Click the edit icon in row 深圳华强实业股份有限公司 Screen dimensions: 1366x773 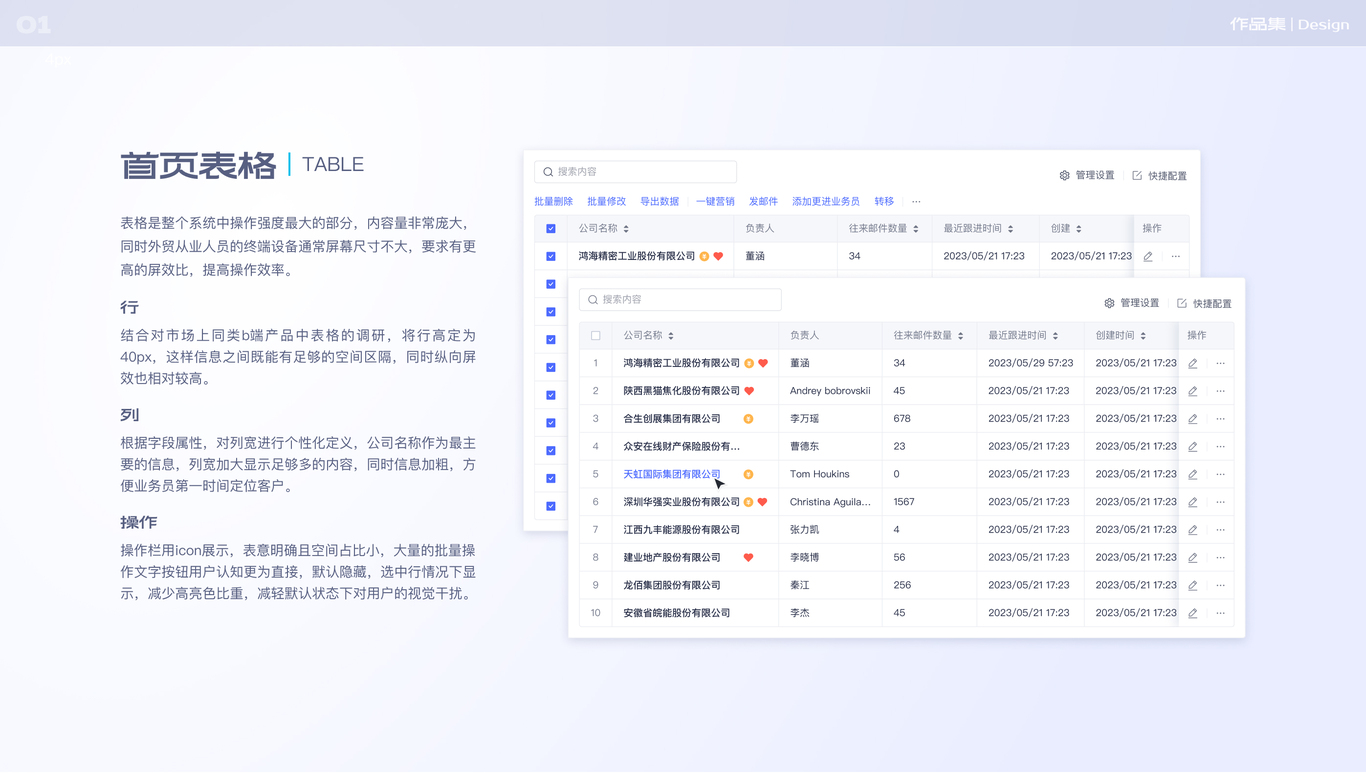pyautogui.click(x=1193, y=502)
